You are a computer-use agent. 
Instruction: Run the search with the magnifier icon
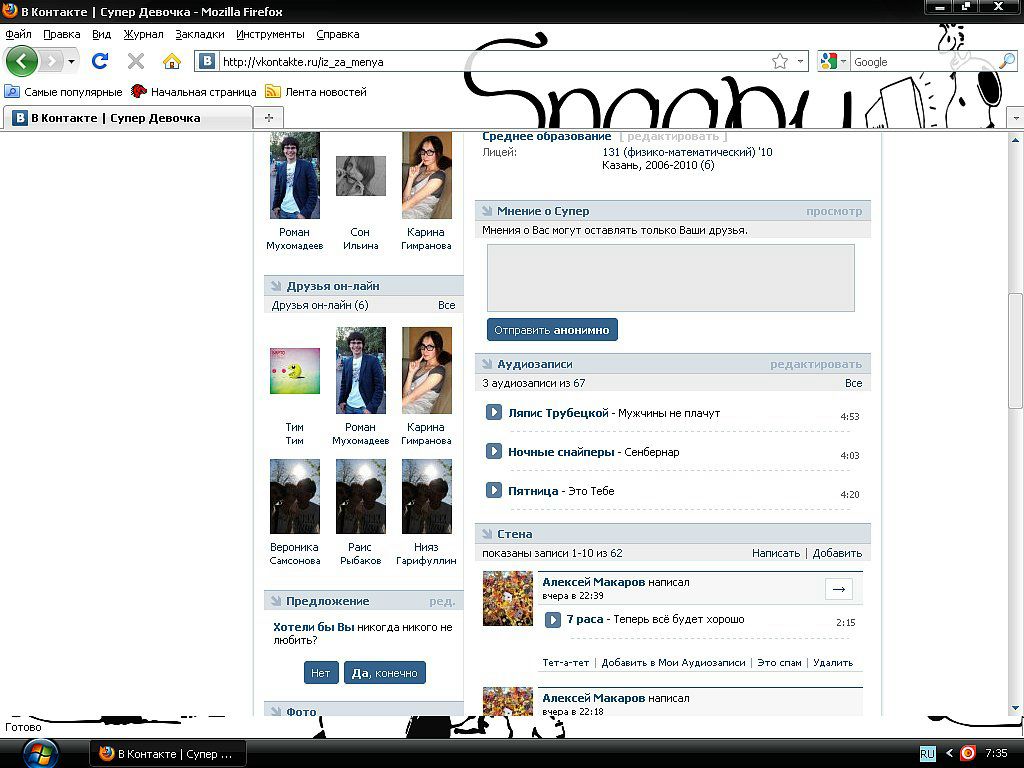[x=1007, y=61]
